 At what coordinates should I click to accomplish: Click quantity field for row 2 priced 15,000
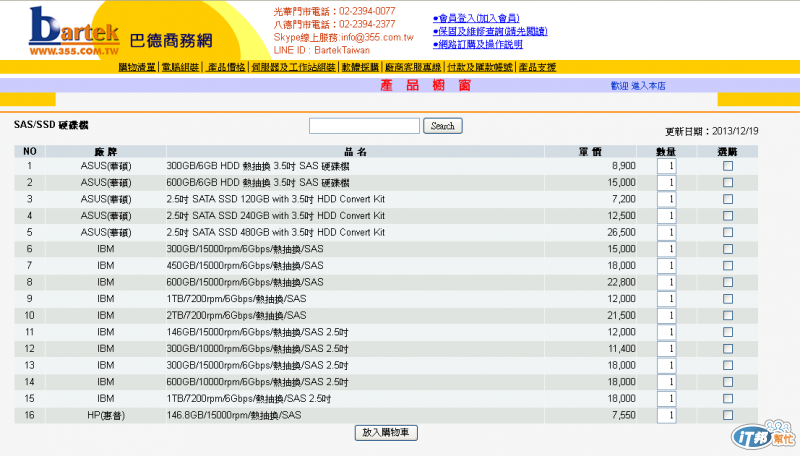[666, 183]
